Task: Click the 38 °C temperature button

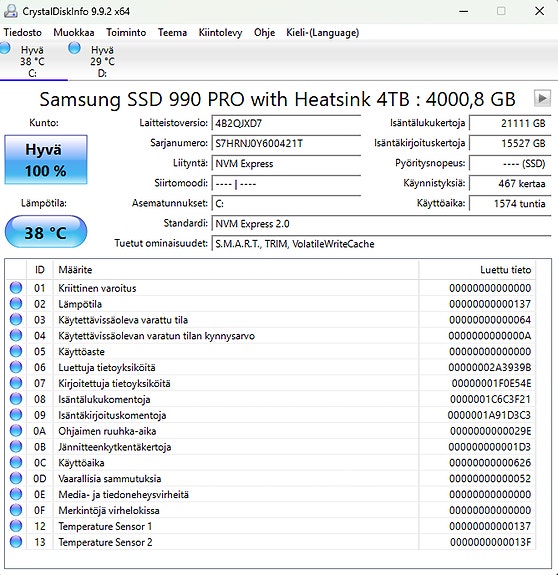Action: tap(46, 232)
